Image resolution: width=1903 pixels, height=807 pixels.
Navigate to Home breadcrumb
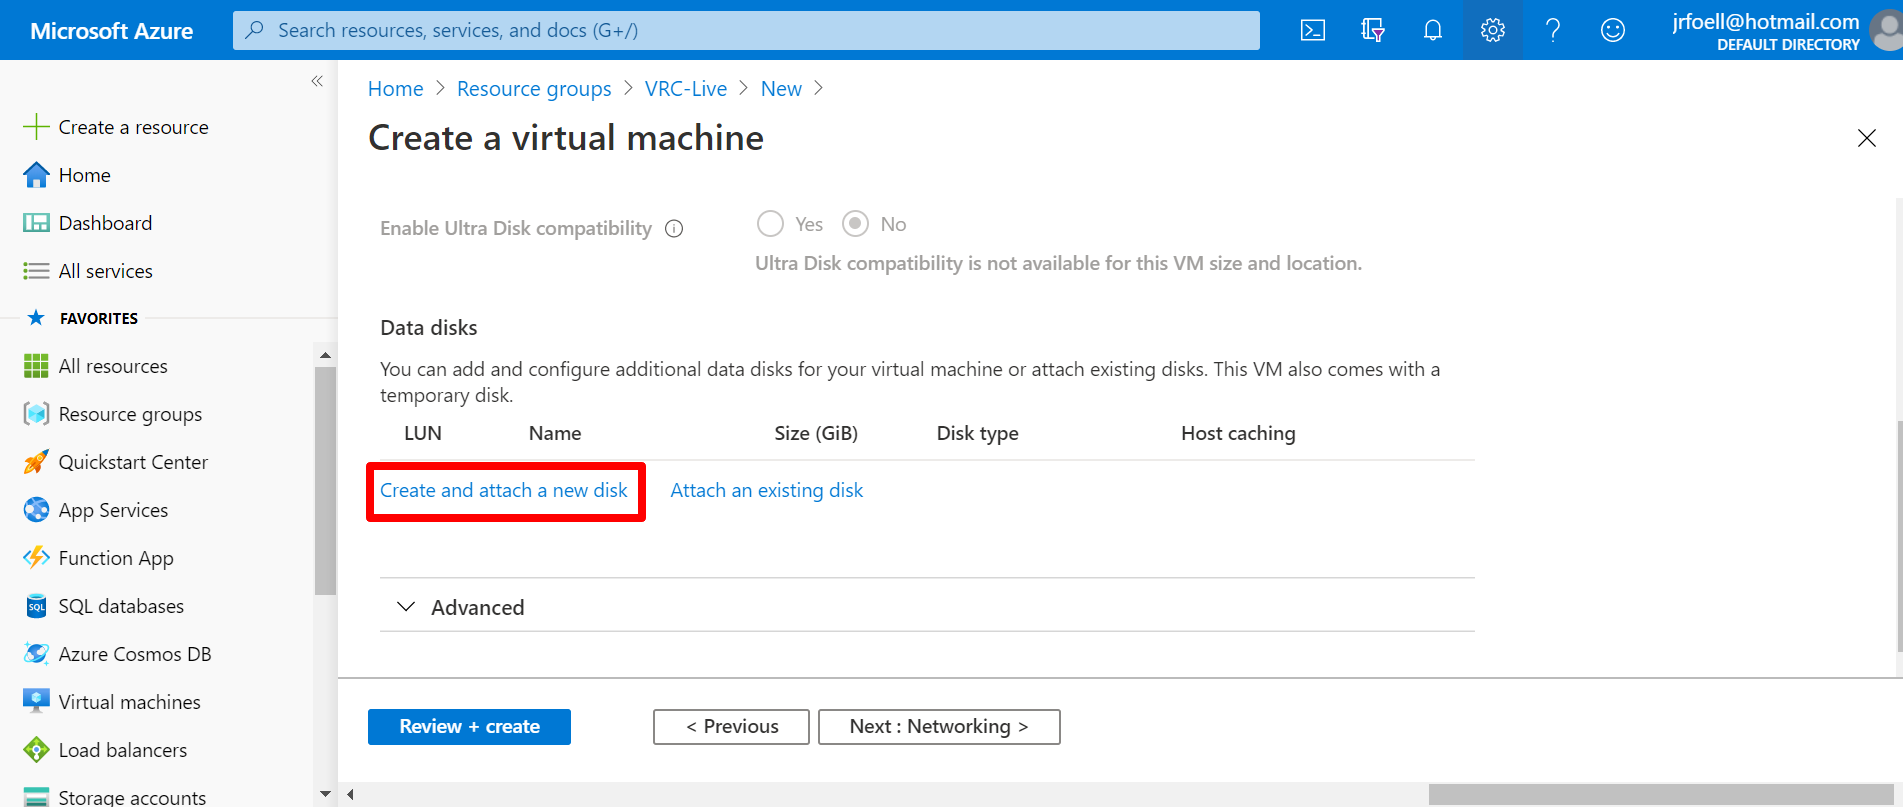[396, 89]
